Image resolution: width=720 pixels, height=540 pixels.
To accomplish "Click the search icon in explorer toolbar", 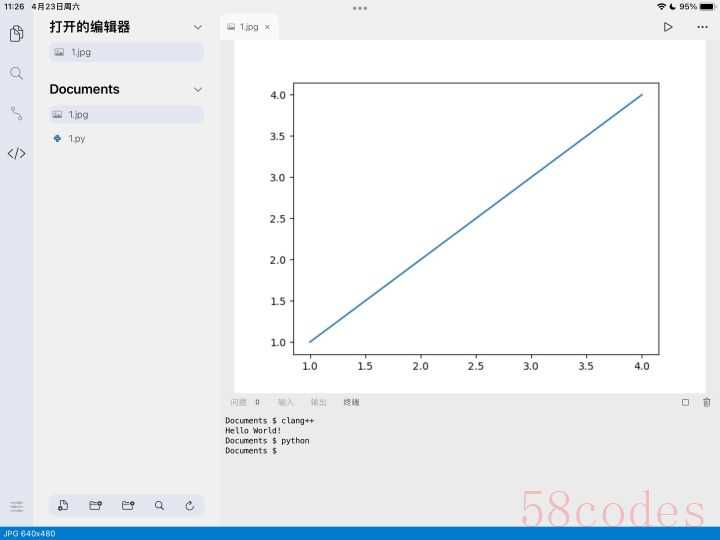I will (x=159, y=505).
